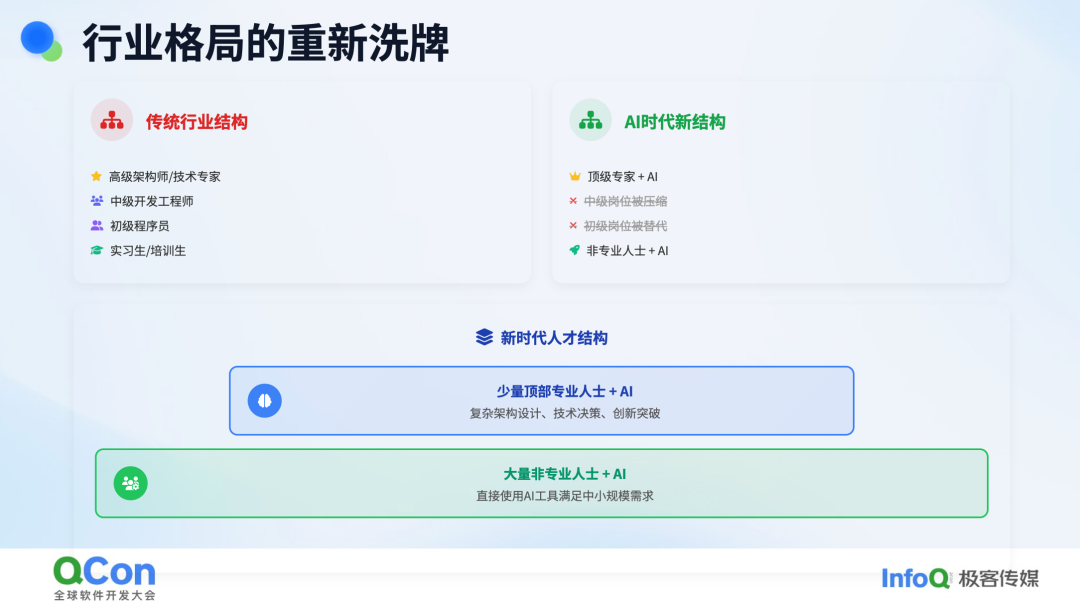This screenshot has width=1080, height=607.
Task: Click the green org-chart icon beside AI时代新结构
Action: pos(590,120)
